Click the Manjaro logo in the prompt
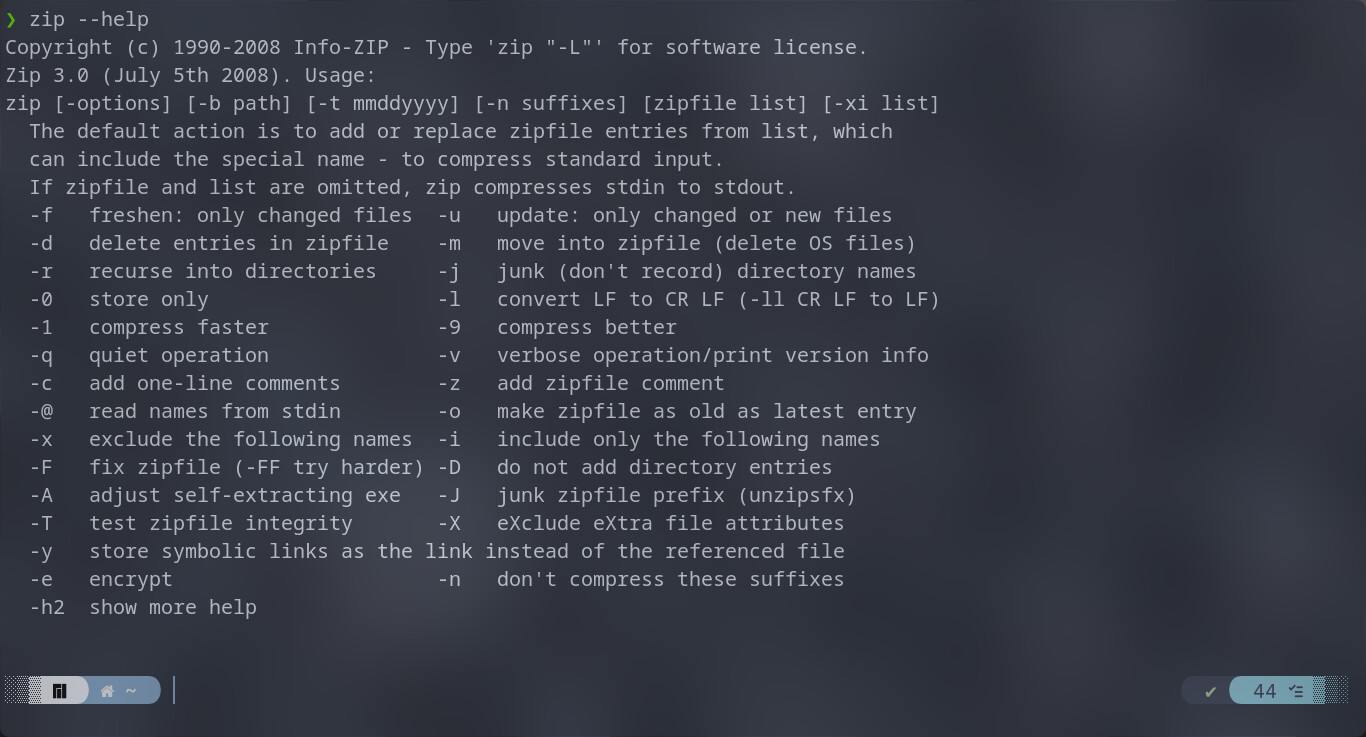This screenshot has height=737, width=1366. tap(59, 691)
